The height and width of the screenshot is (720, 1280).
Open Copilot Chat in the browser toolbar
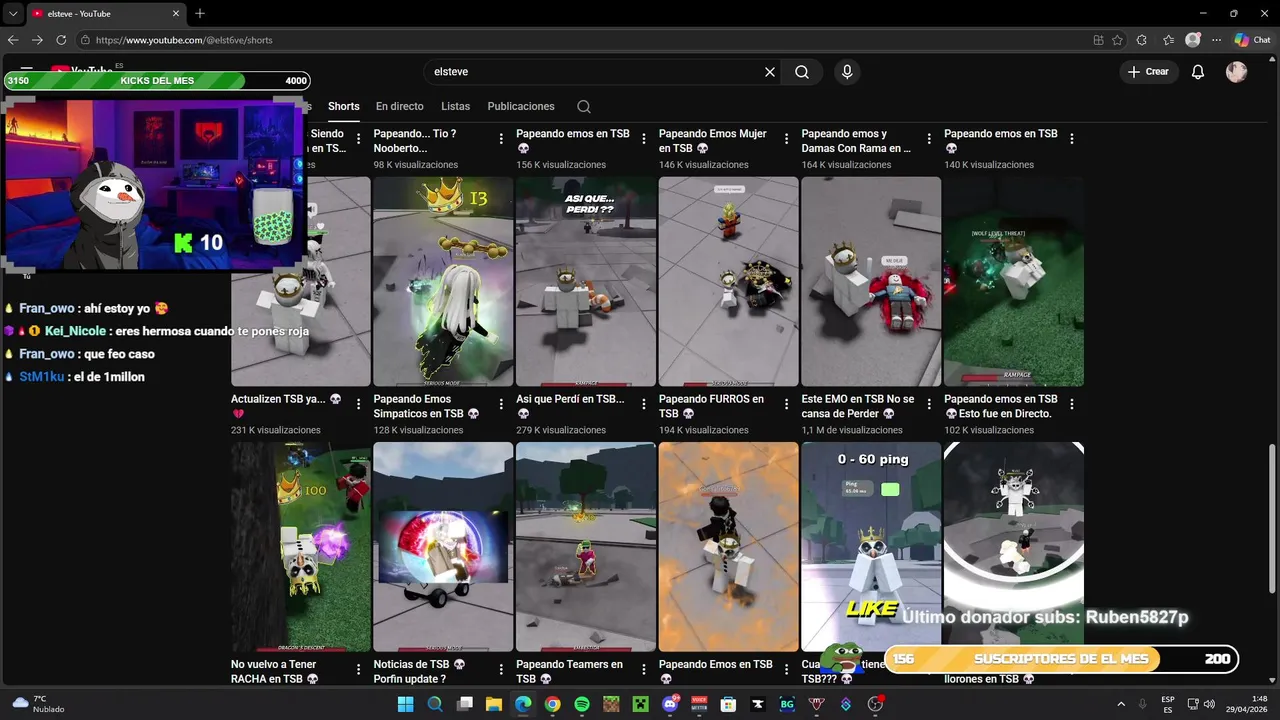point(1252,40)
